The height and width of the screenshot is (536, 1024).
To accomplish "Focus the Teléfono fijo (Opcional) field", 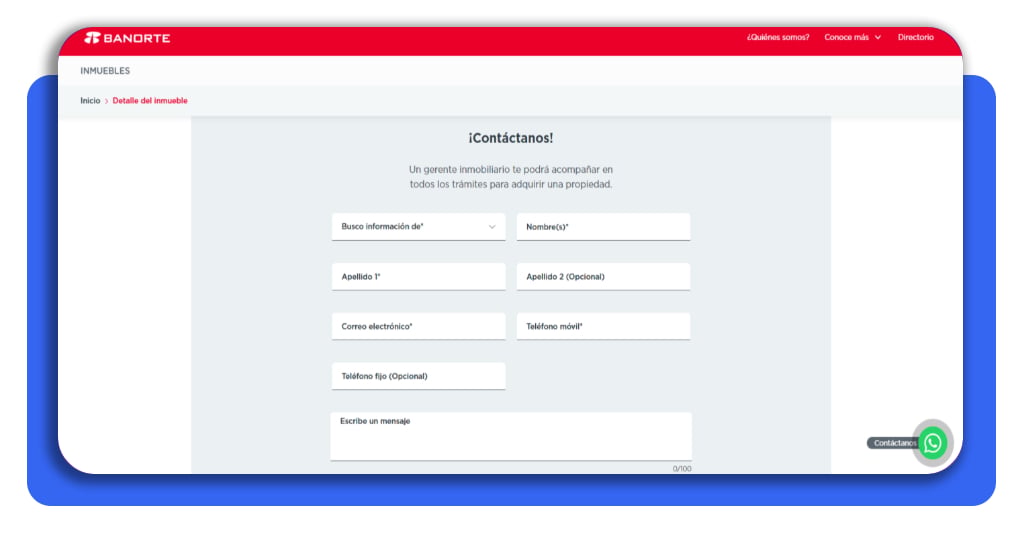I will 419,376.
